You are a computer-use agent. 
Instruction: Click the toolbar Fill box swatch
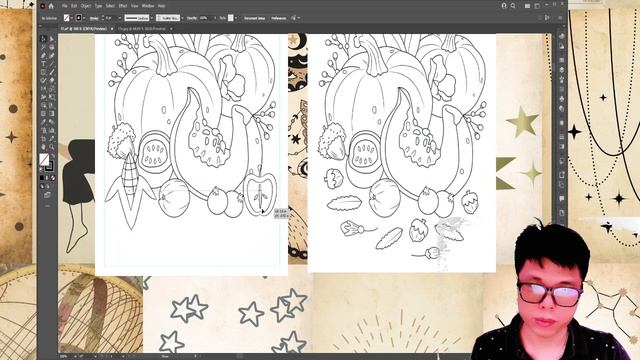[44, 159]
